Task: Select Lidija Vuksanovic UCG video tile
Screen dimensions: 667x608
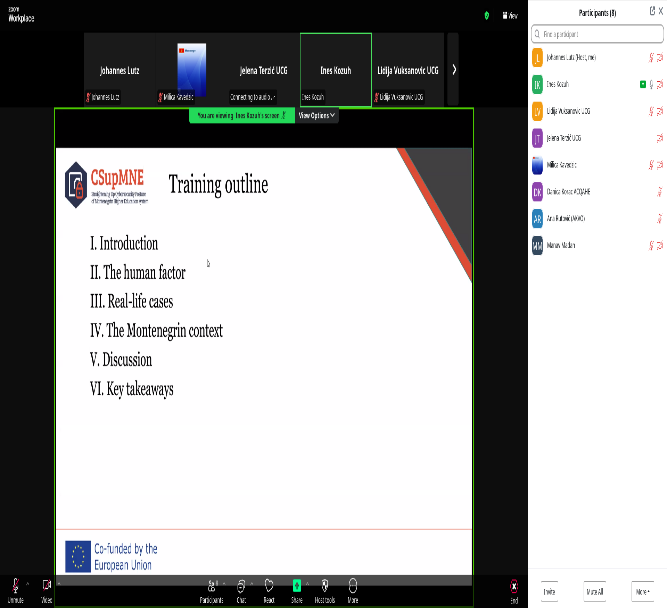Action: click(408, 70)
